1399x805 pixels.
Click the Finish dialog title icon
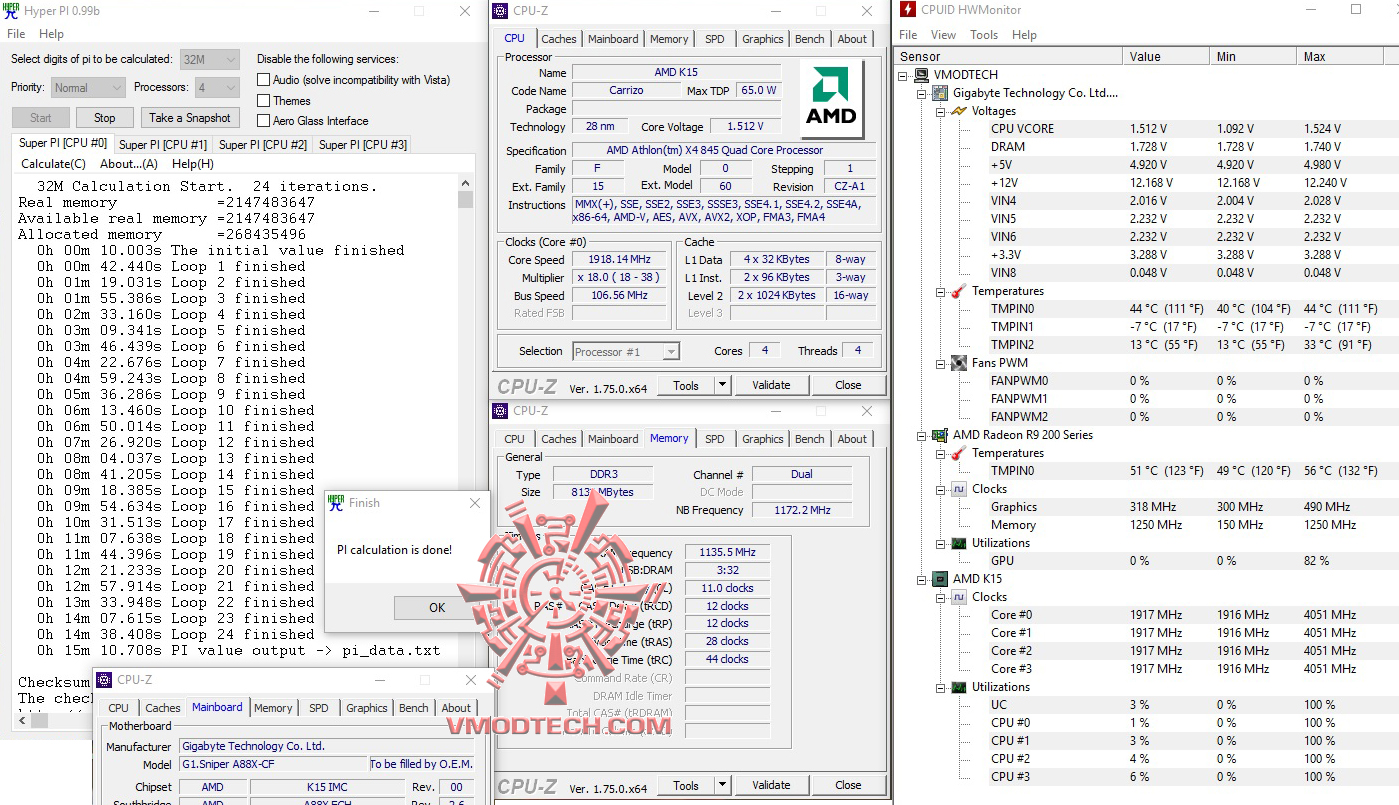tap(337, 502)
